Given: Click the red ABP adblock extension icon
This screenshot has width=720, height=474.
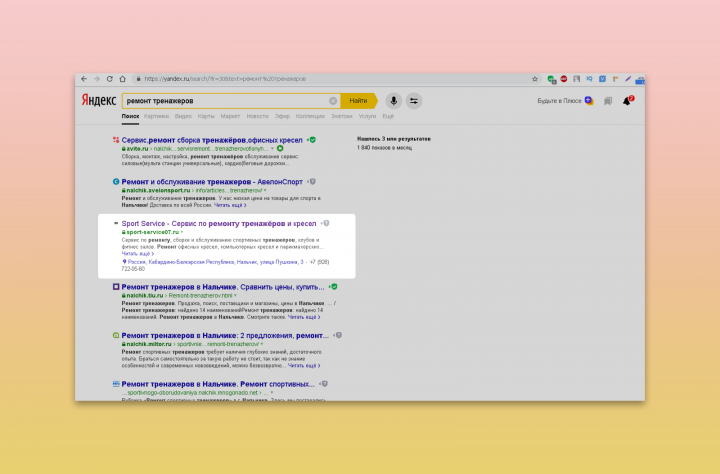Looking at the screenshot, I should 564,79.
